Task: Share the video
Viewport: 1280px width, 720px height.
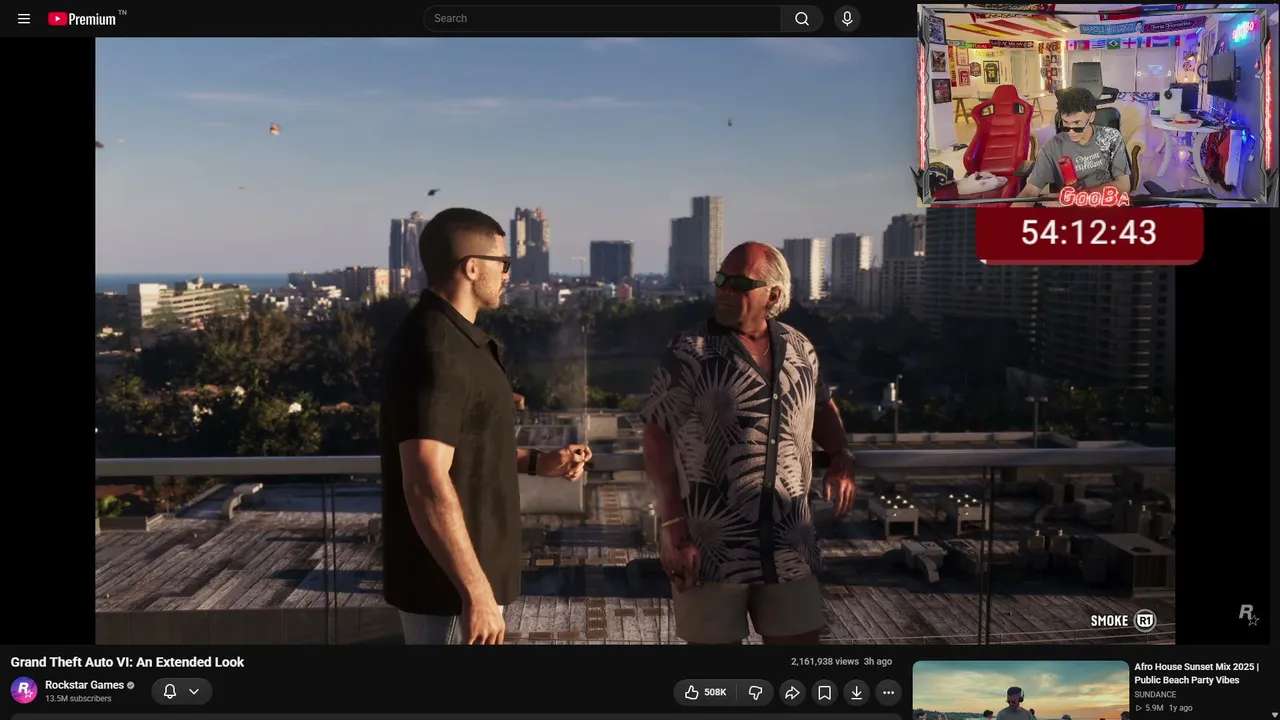Action: click(x=792, y=692)
